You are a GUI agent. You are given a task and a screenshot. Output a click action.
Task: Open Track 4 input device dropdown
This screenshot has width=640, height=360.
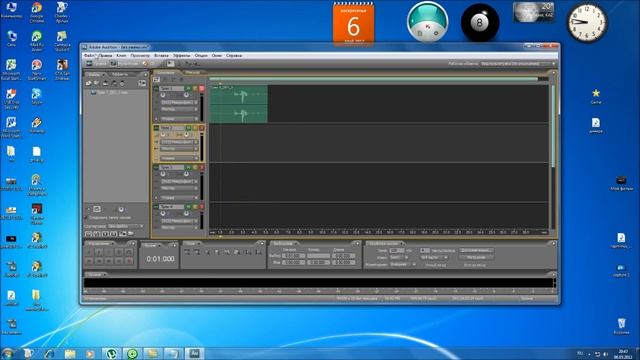click(x=179, y=221)
